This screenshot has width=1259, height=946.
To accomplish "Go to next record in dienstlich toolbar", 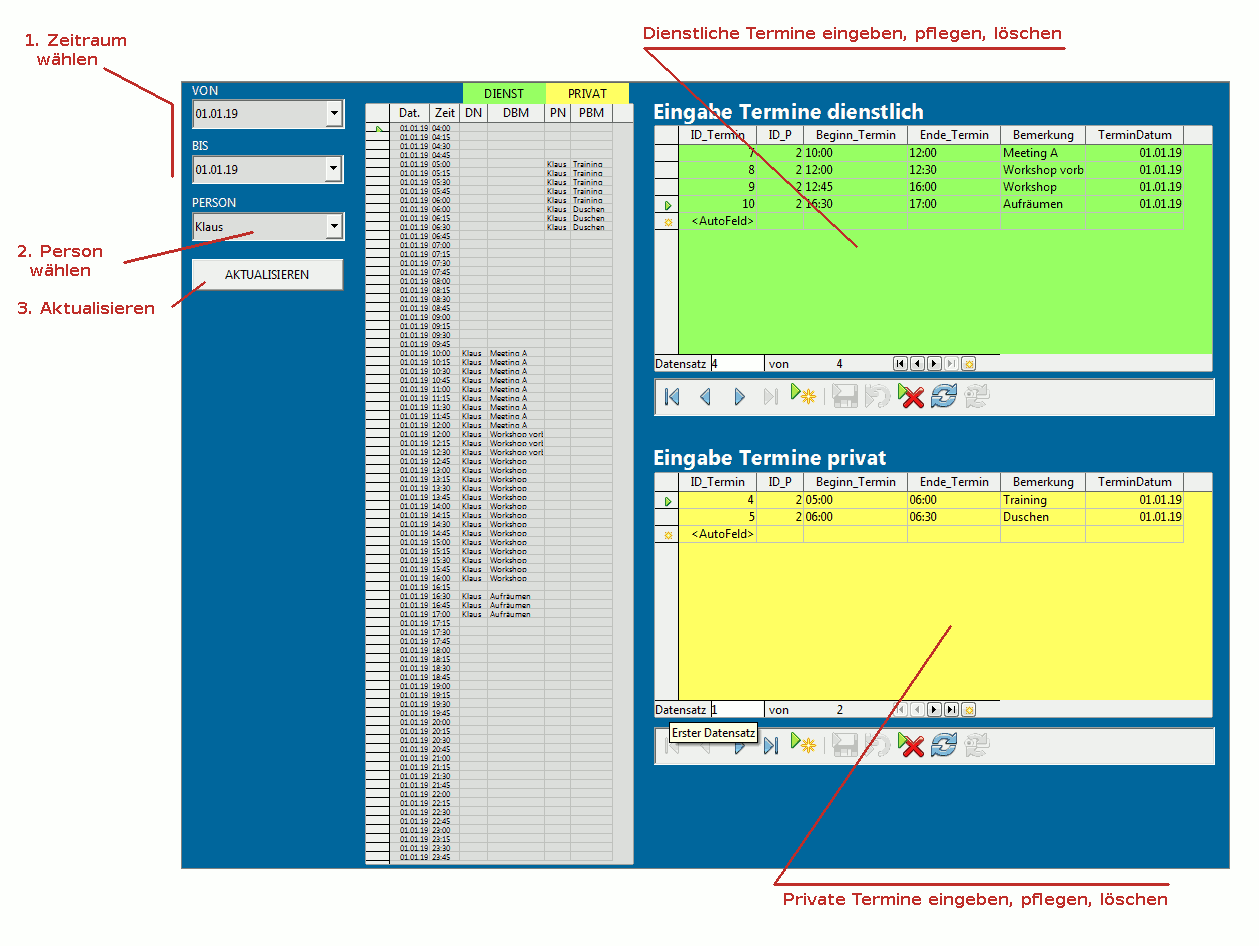I will pos(739,397).
